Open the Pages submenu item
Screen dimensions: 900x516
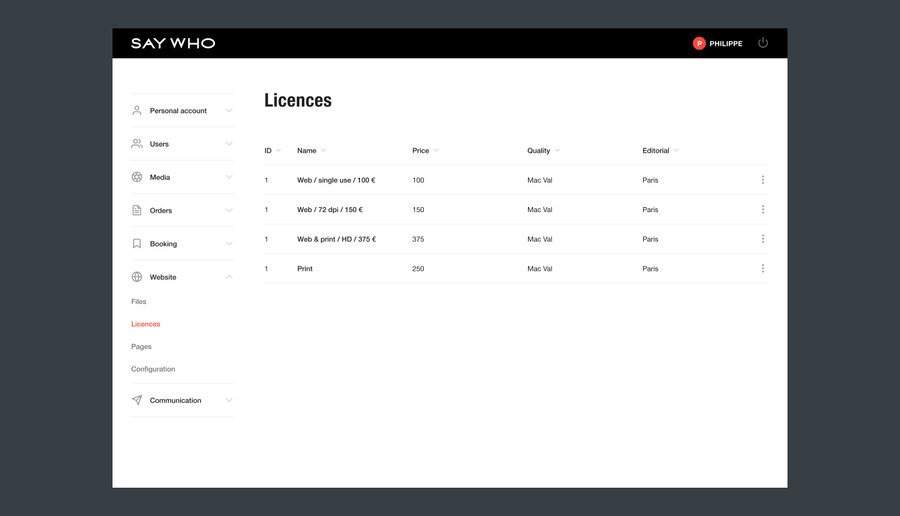point(141,346)
